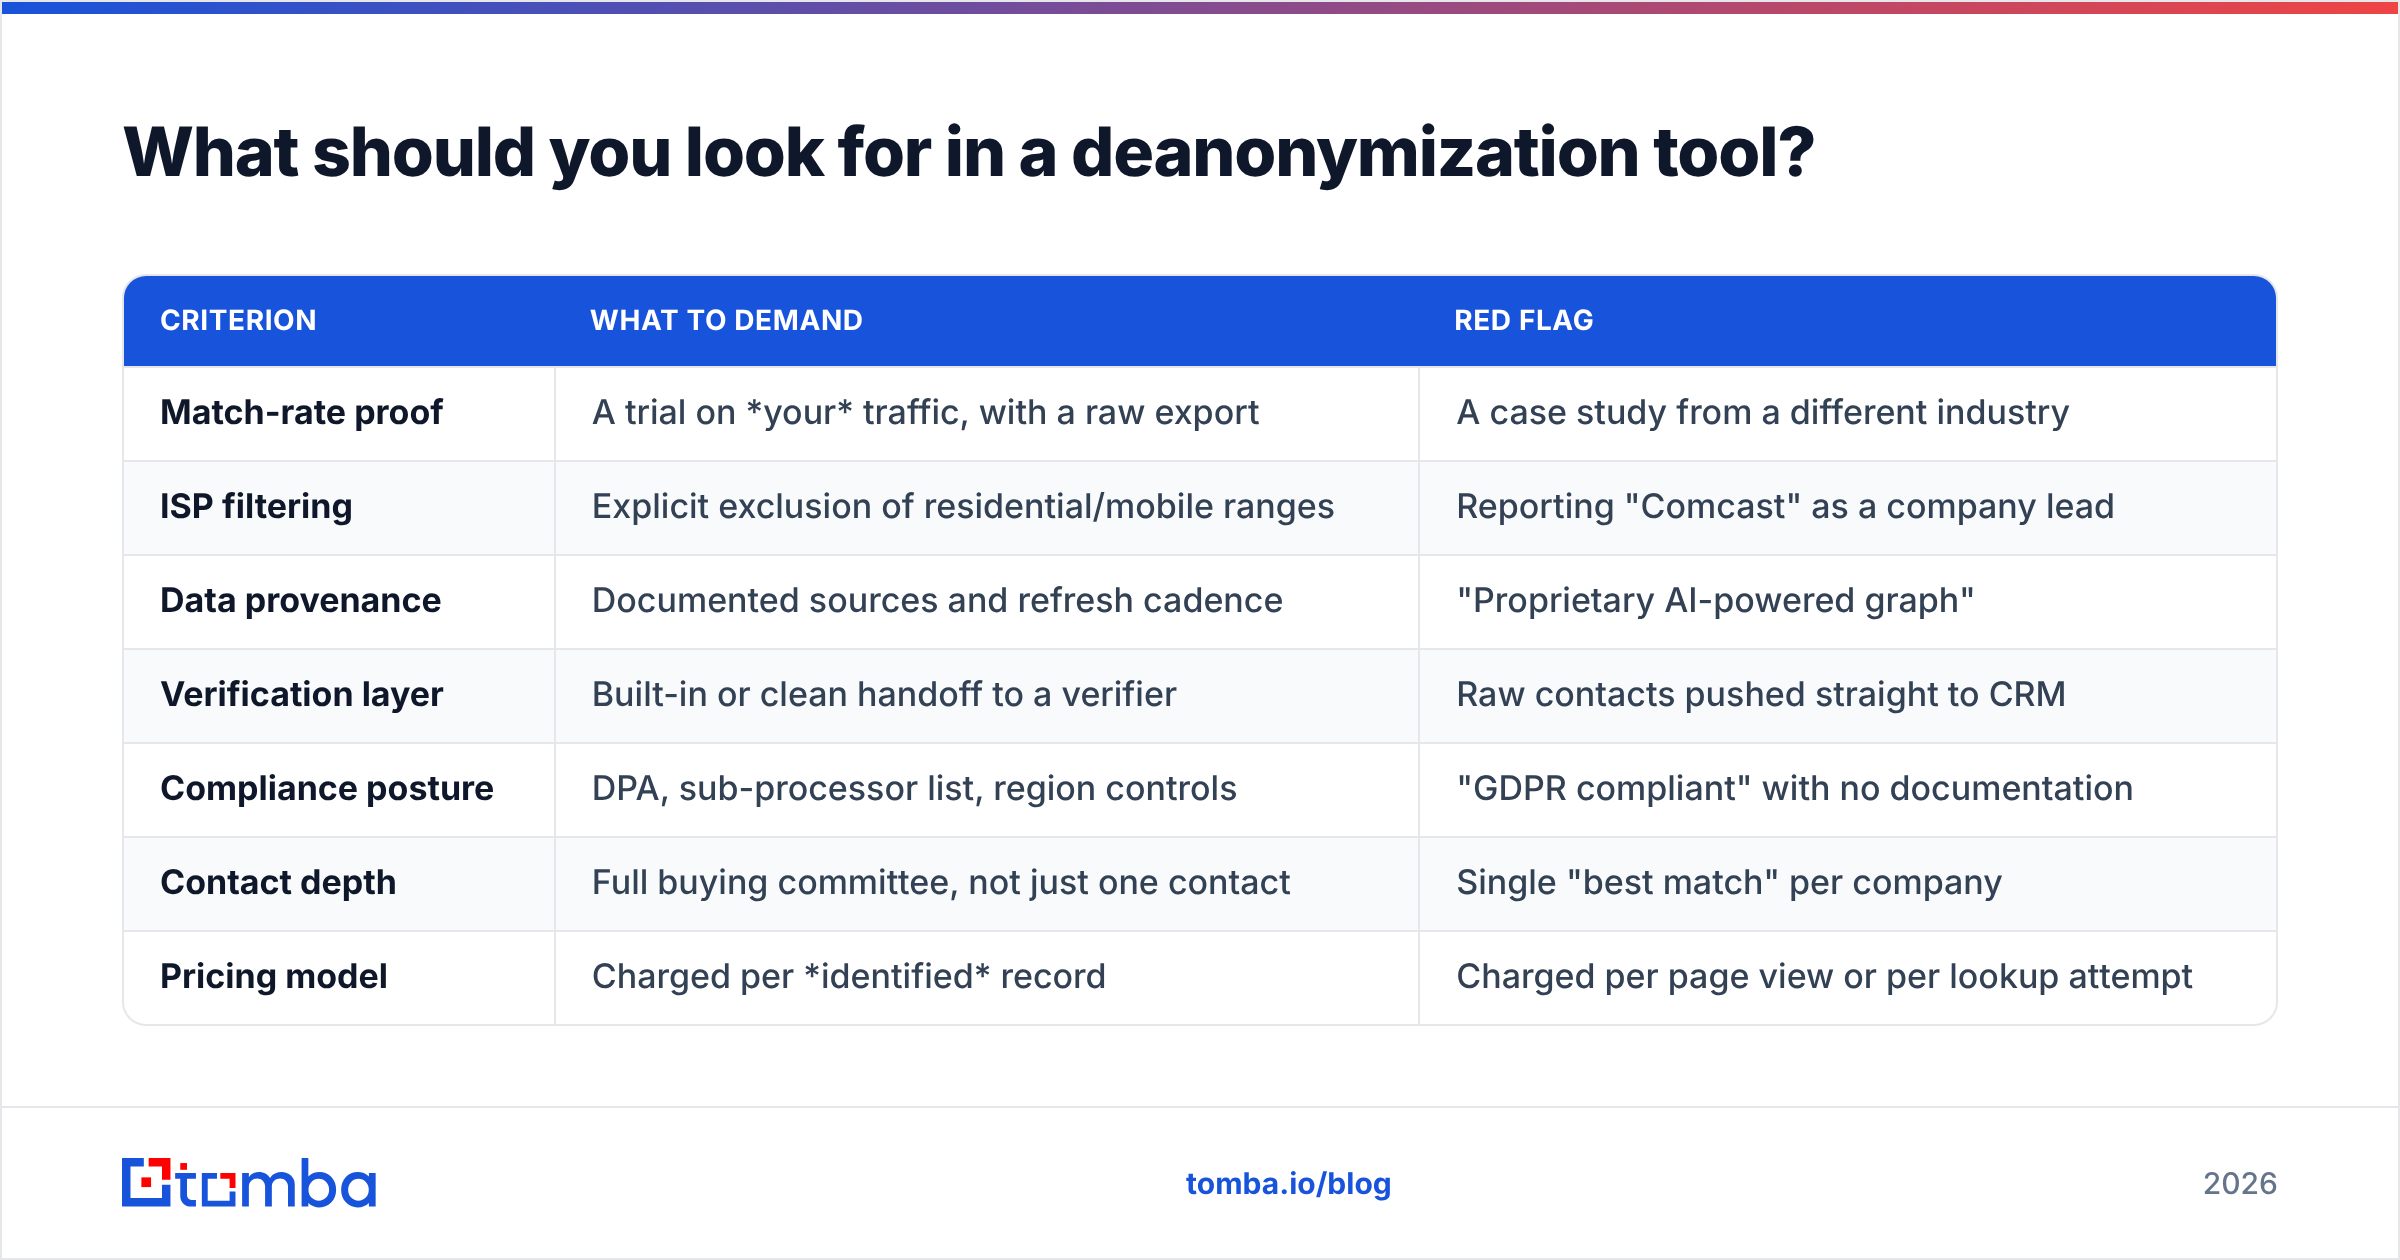The height and width of the screenshot is (1260, 2400).
Task: Click "A trial on *your* traffic, with a raw export"
Action: (x=925, y=412)
